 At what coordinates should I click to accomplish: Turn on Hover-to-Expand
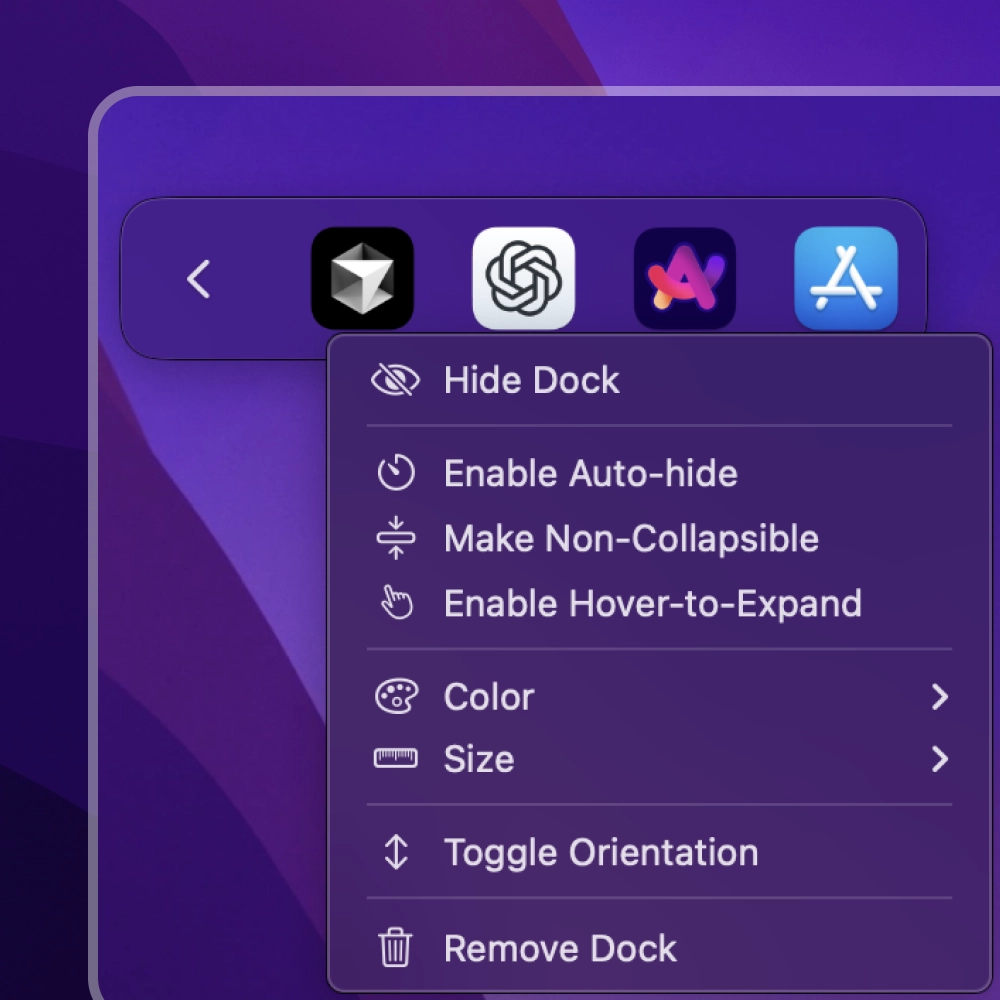tap(653, 603)
